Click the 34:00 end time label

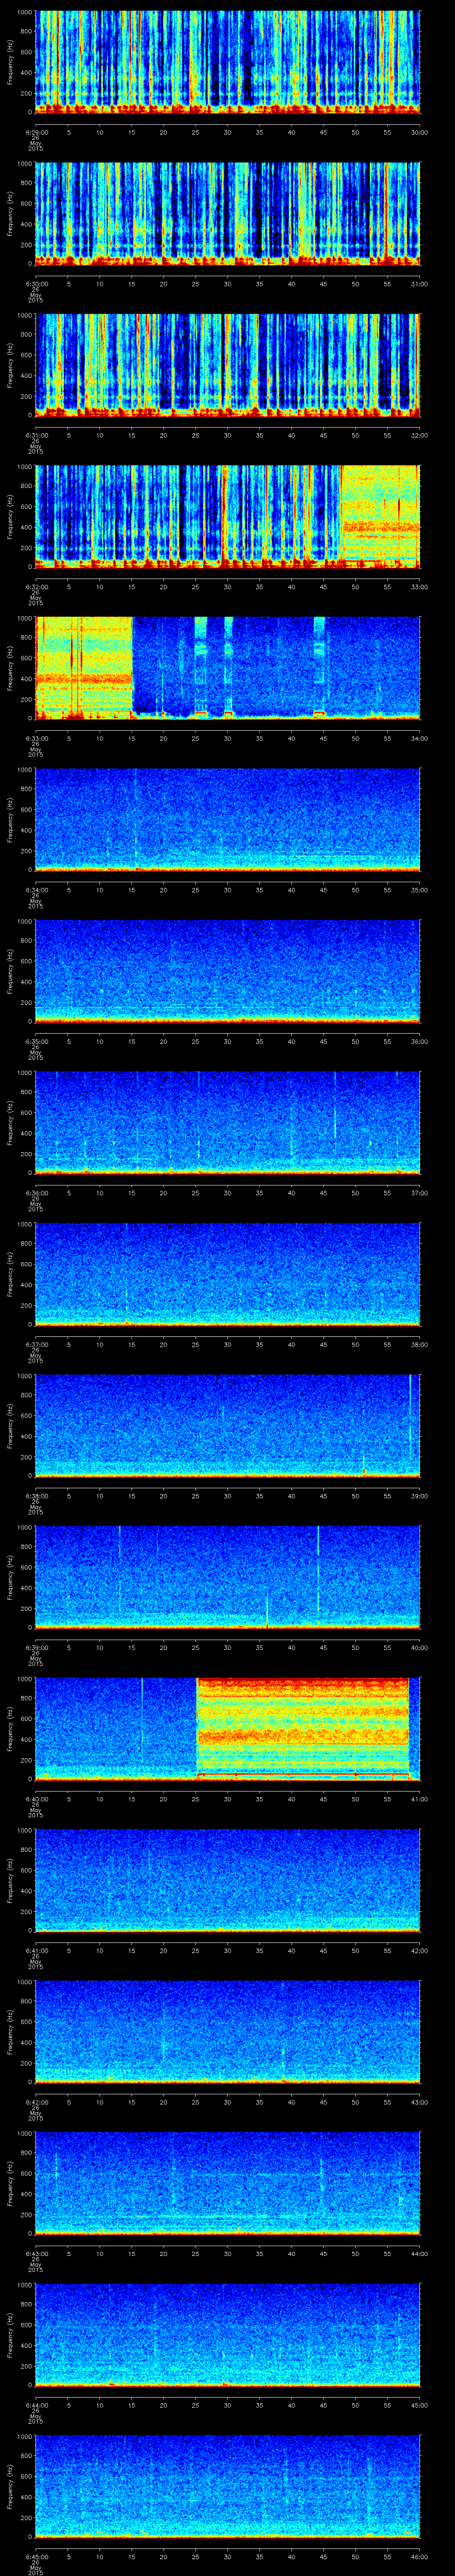coord(419,739)
